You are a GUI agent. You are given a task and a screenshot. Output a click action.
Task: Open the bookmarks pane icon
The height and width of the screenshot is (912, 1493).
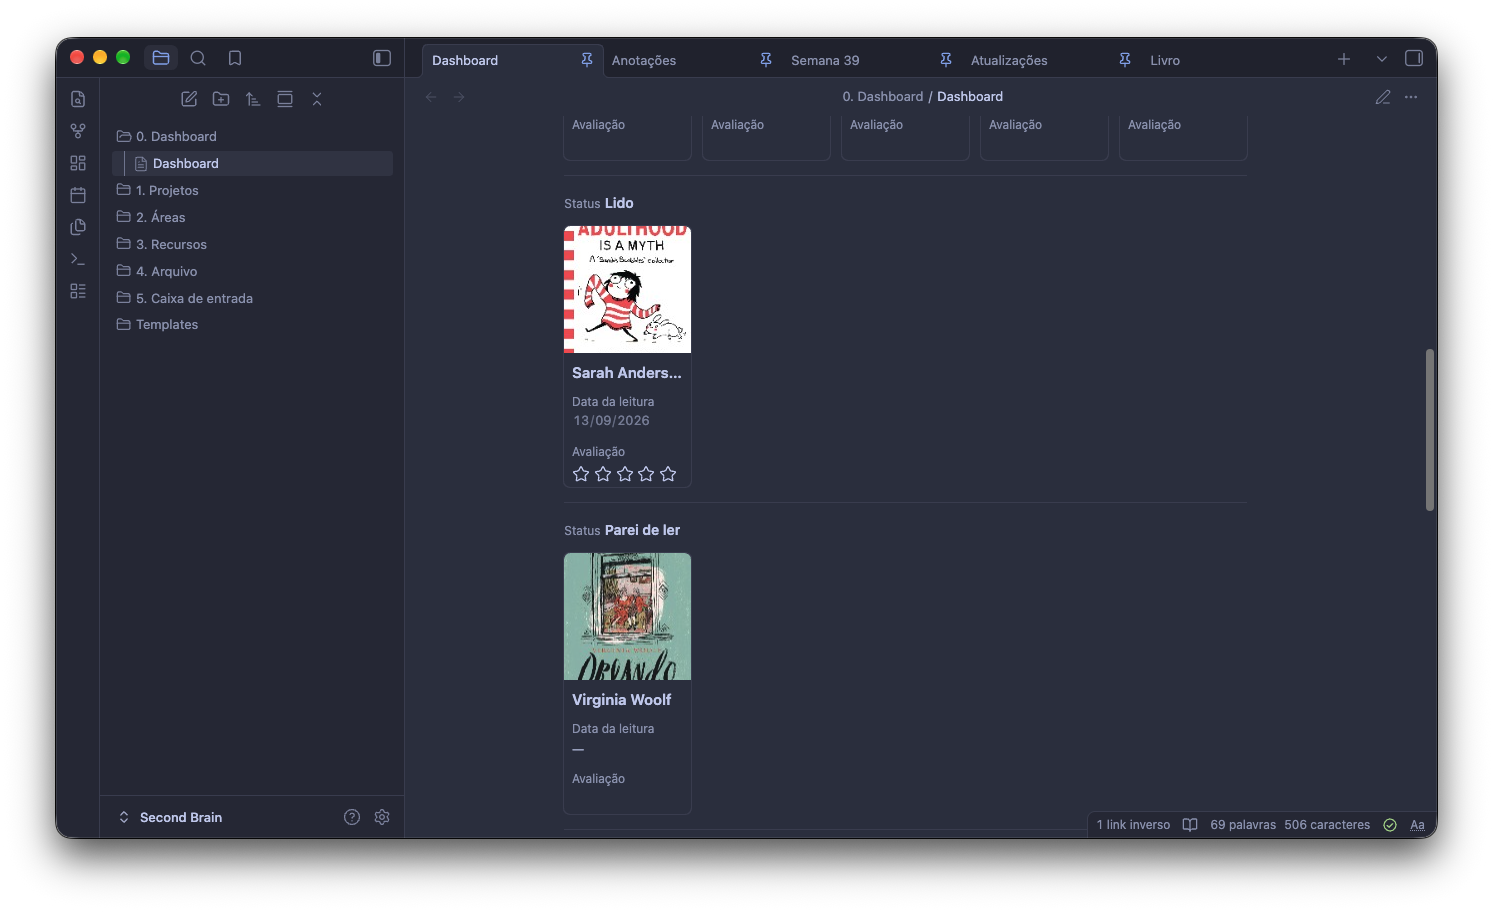click(x=235, y=58)
